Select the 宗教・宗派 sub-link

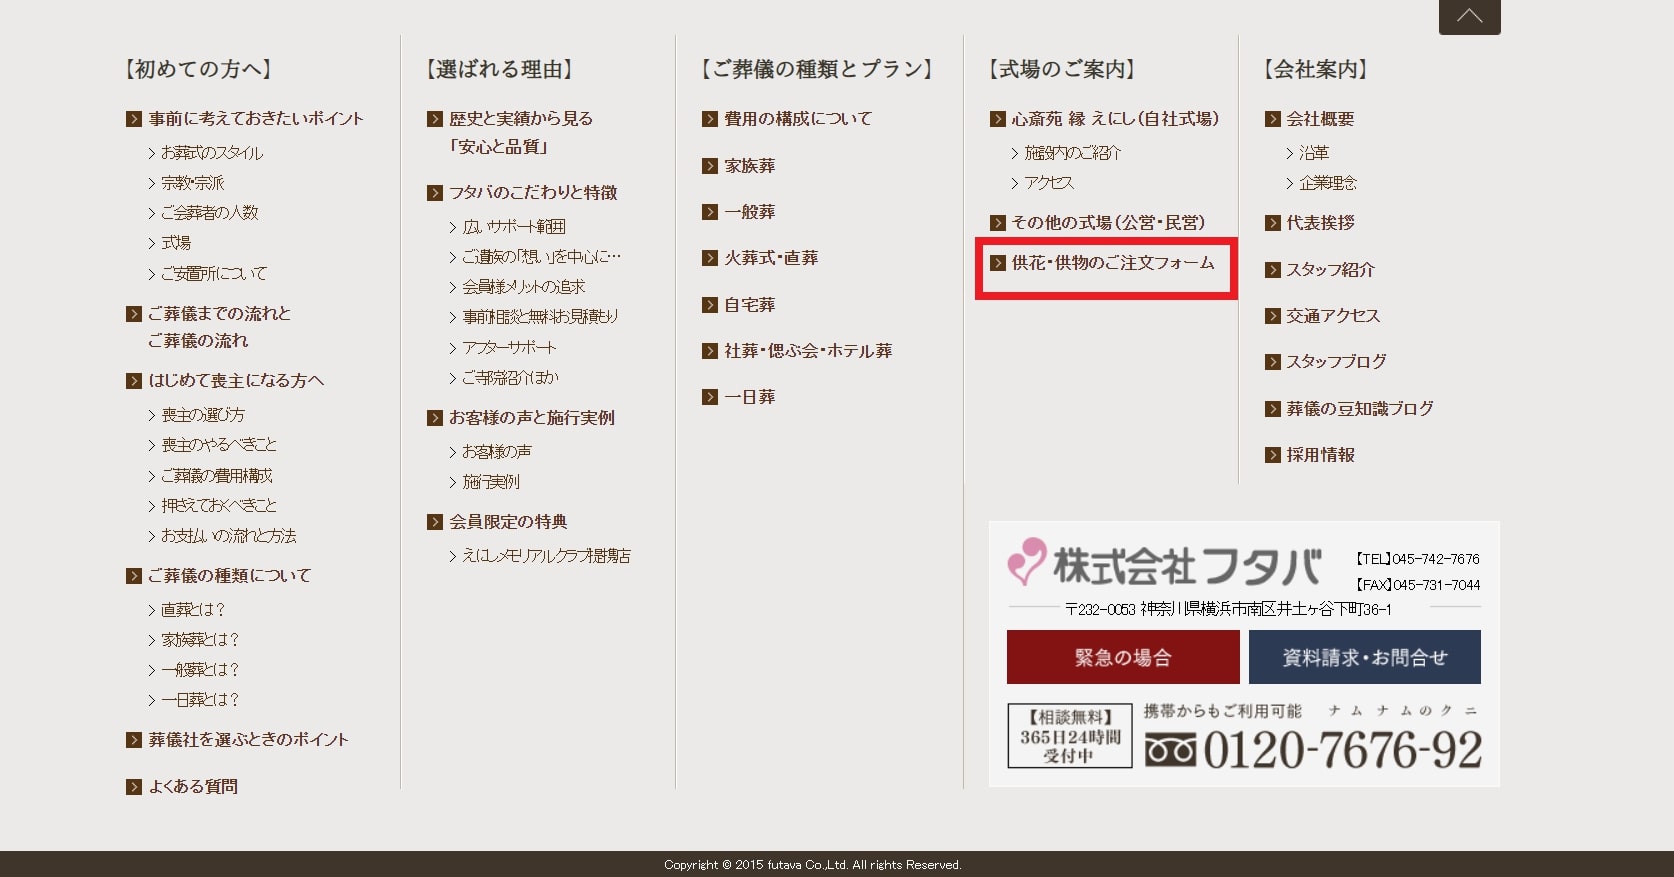pos(192,183)
